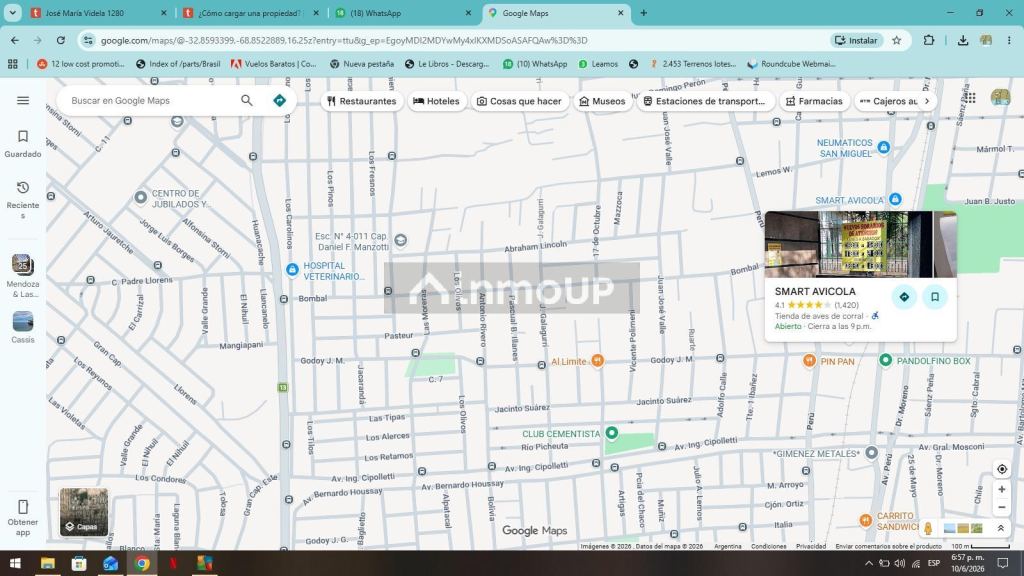This screenshot has width=1024, height=576.
Task: Open the Cassis recent item
Action: (x=23, y=327)
